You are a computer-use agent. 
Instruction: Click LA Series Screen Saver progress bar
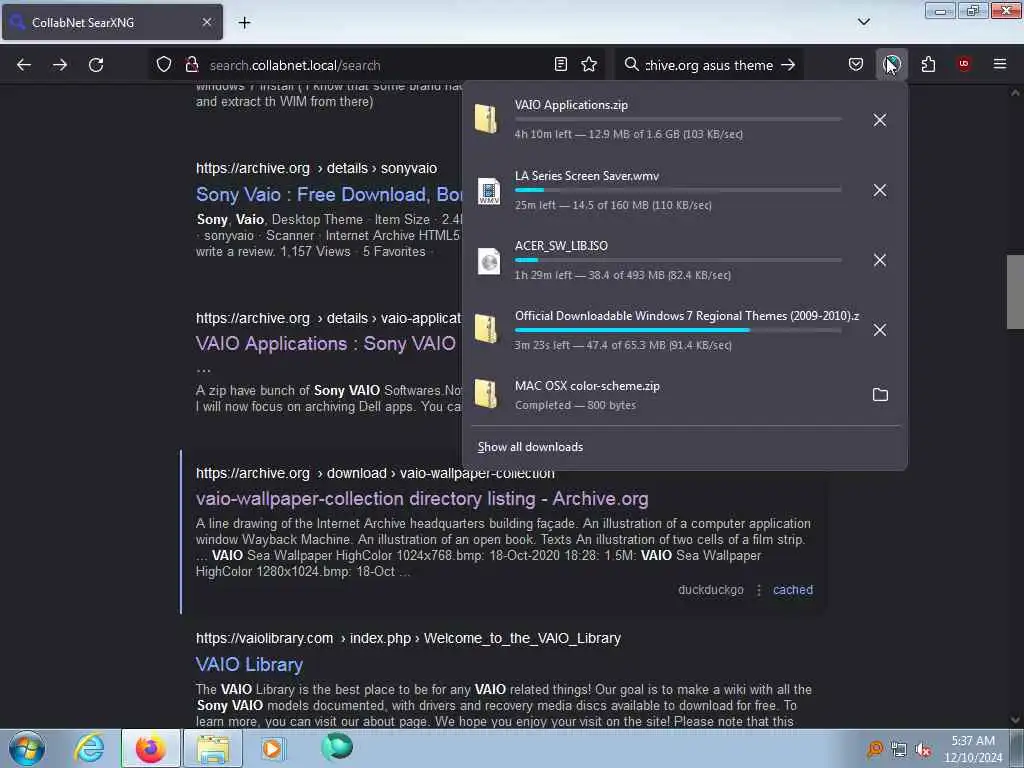point(678,190)
